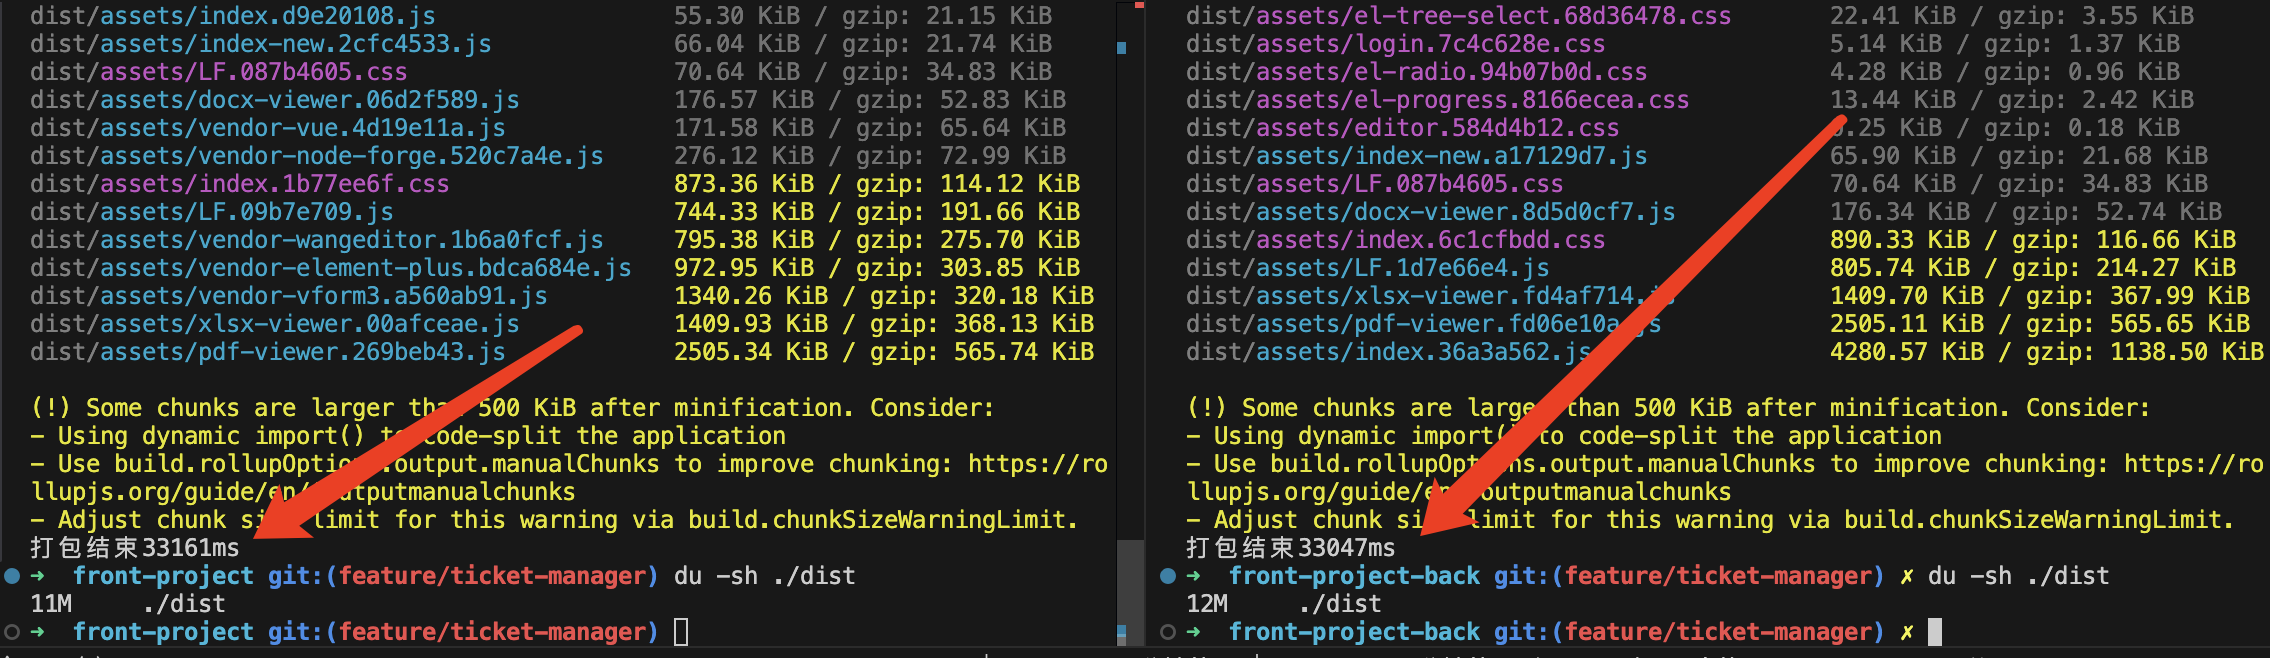Screen dimensions: 2270x658
Task: Click the blue command marker dot in right terminal
Action: pyautogui.click(x=1167, y=576)
